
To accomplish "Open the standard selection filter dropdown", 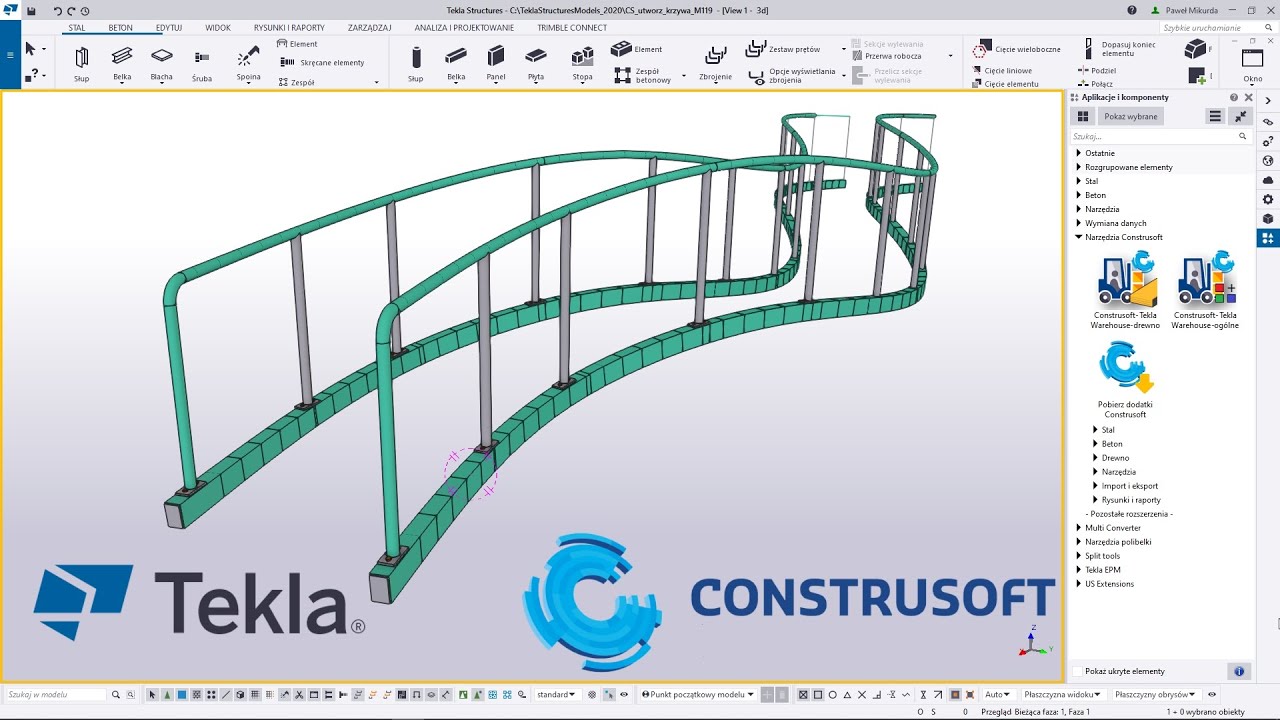I will (556, 694).
